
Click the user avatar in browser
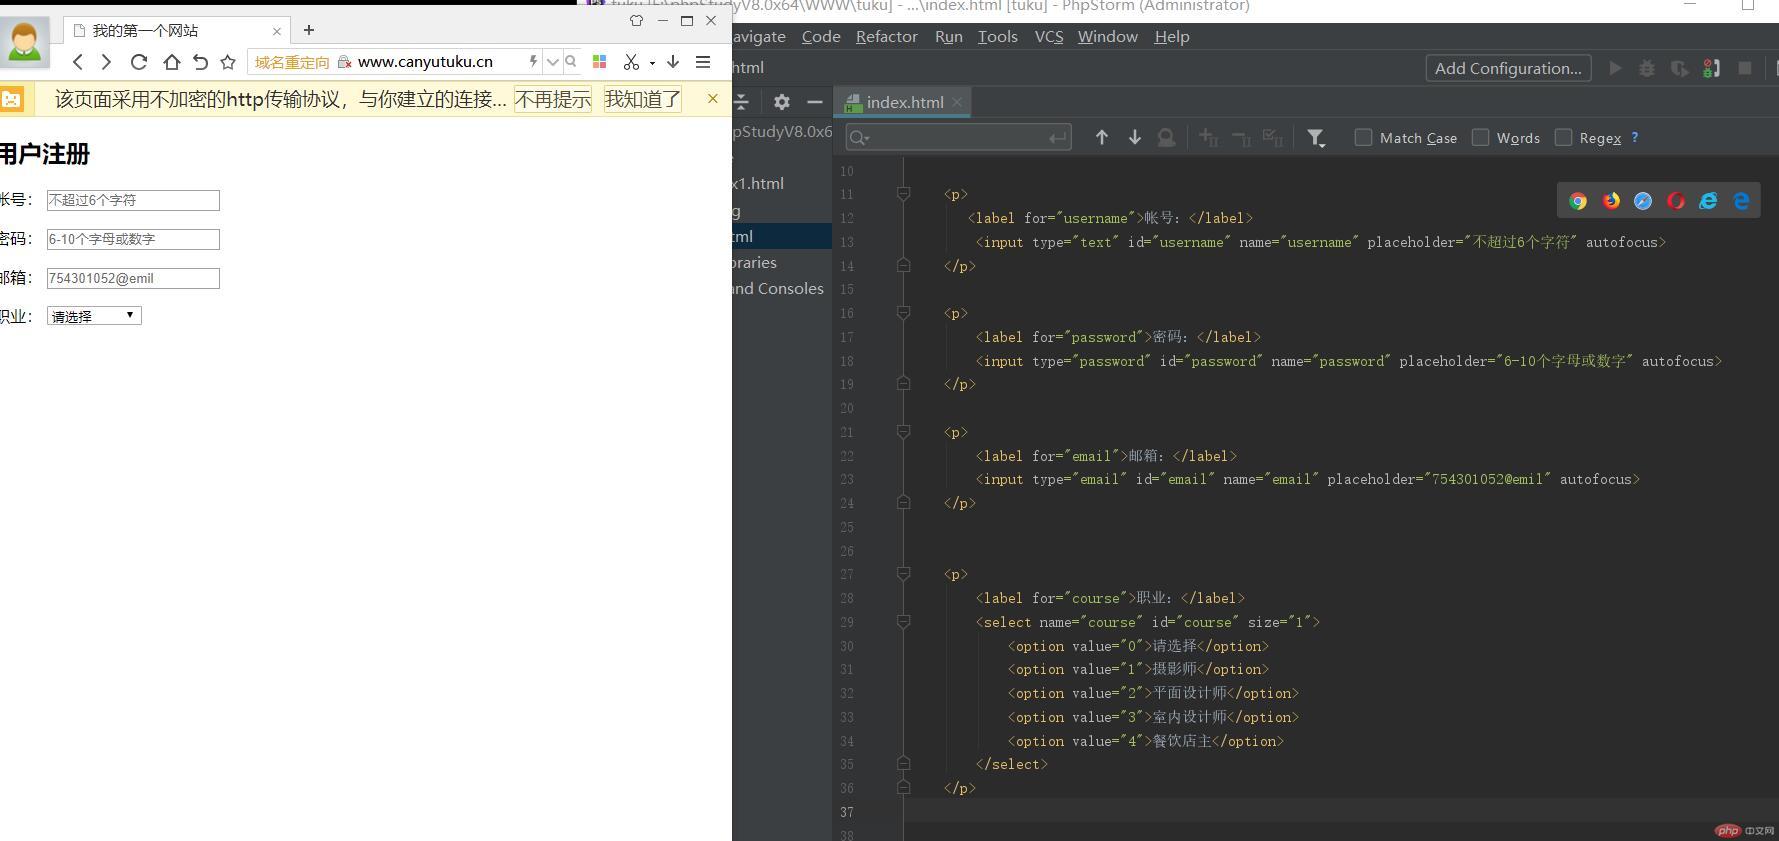click(24, 42)
